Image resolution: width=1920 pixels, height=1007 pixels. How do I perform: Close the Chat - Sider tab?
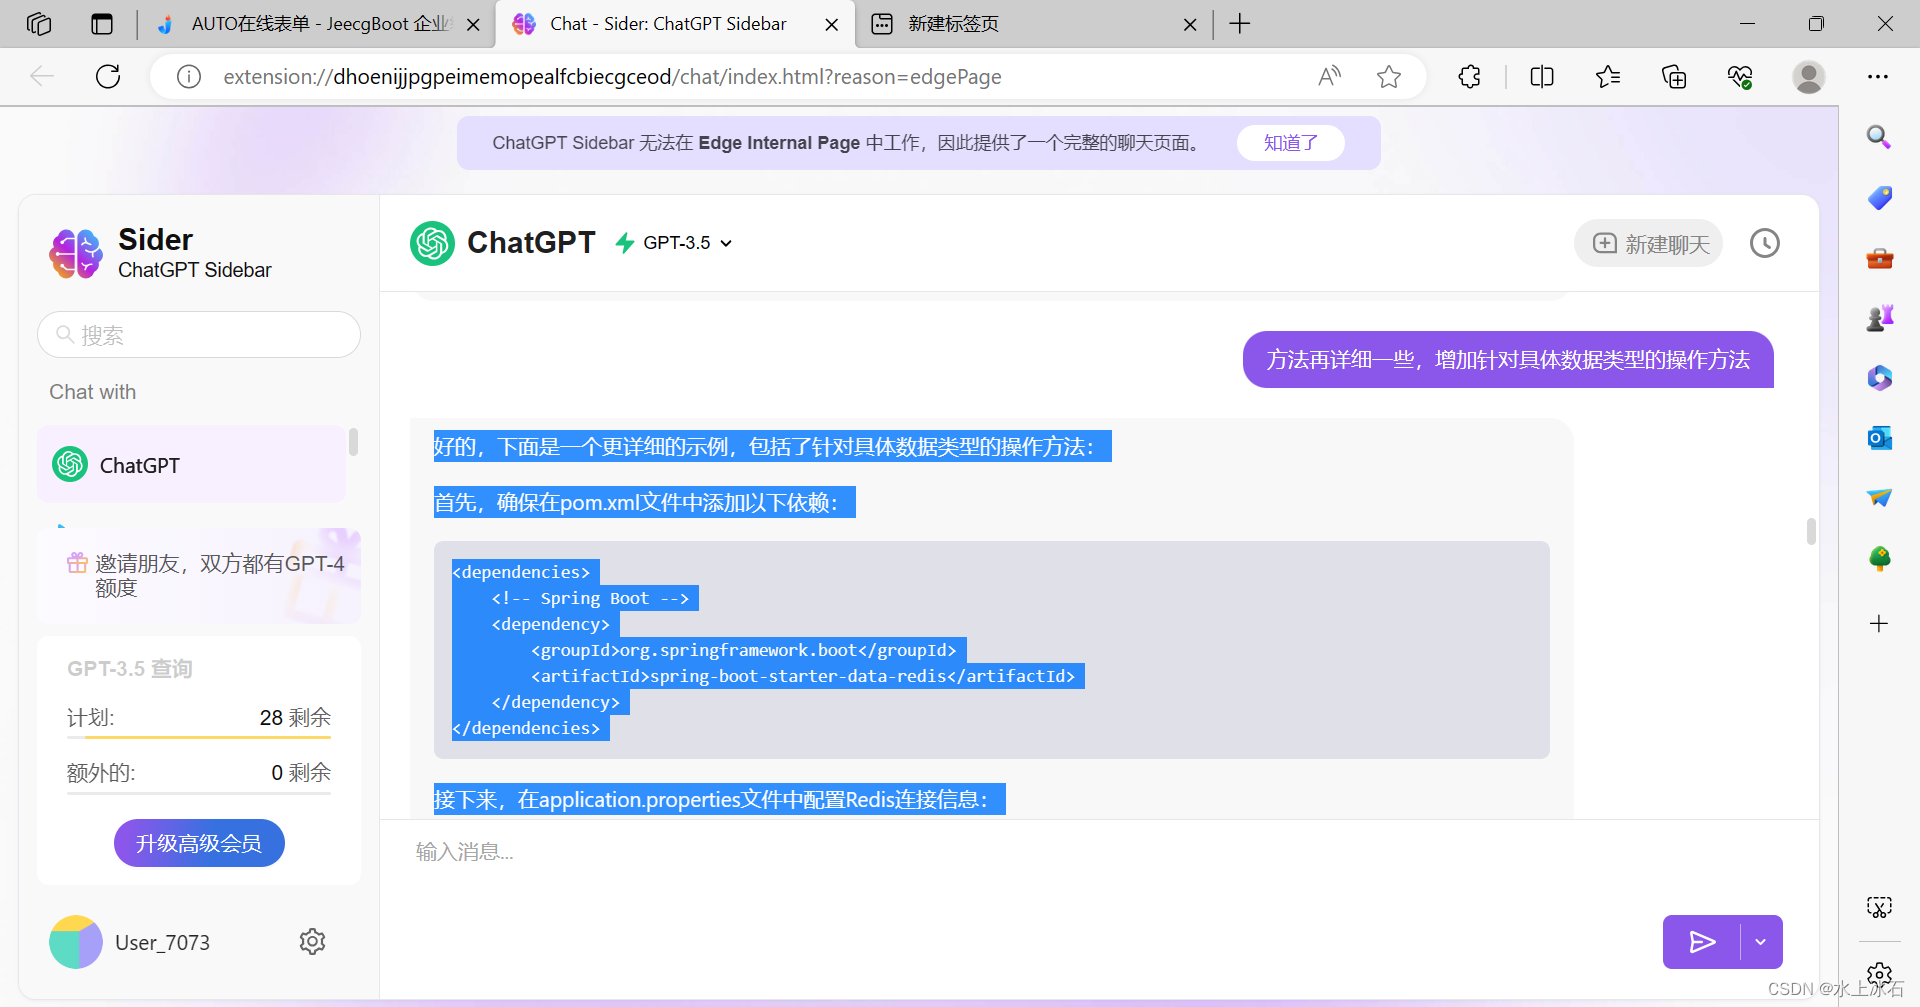pos(831,25)
